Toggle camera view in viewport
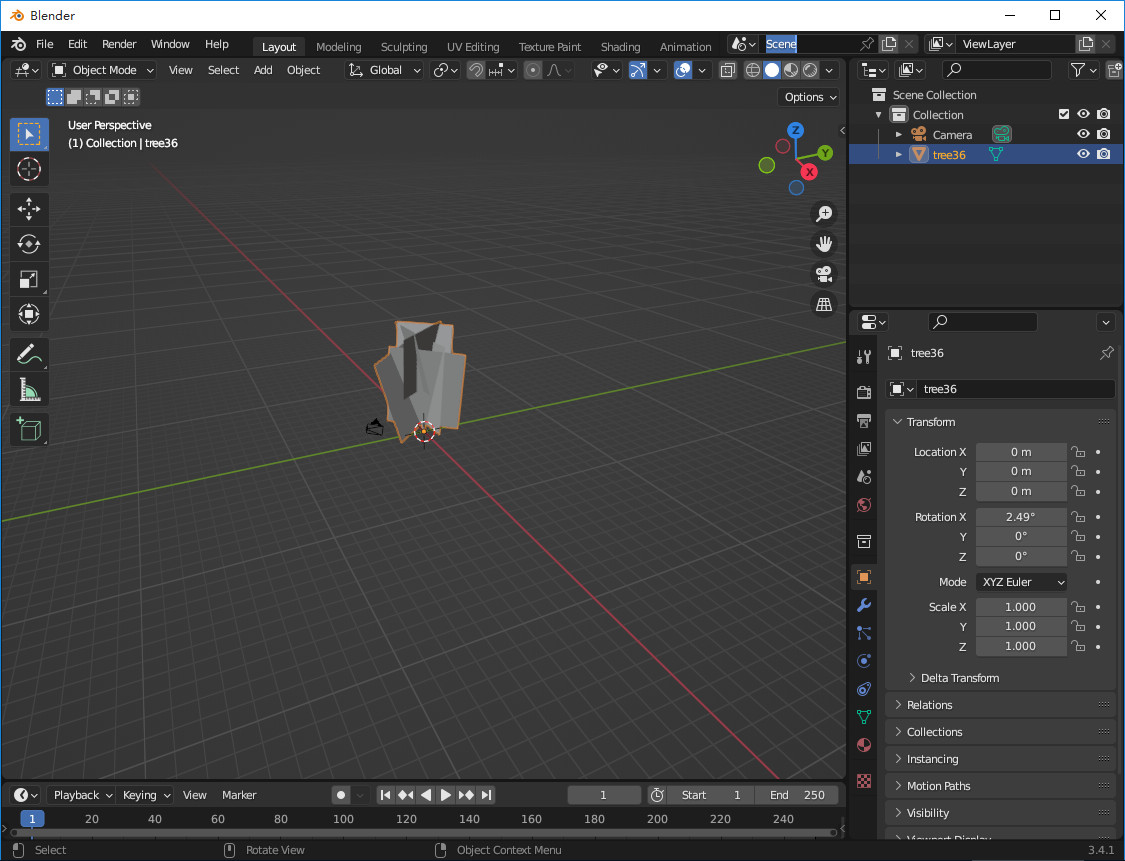The image size is (1125, 861). 824,274
